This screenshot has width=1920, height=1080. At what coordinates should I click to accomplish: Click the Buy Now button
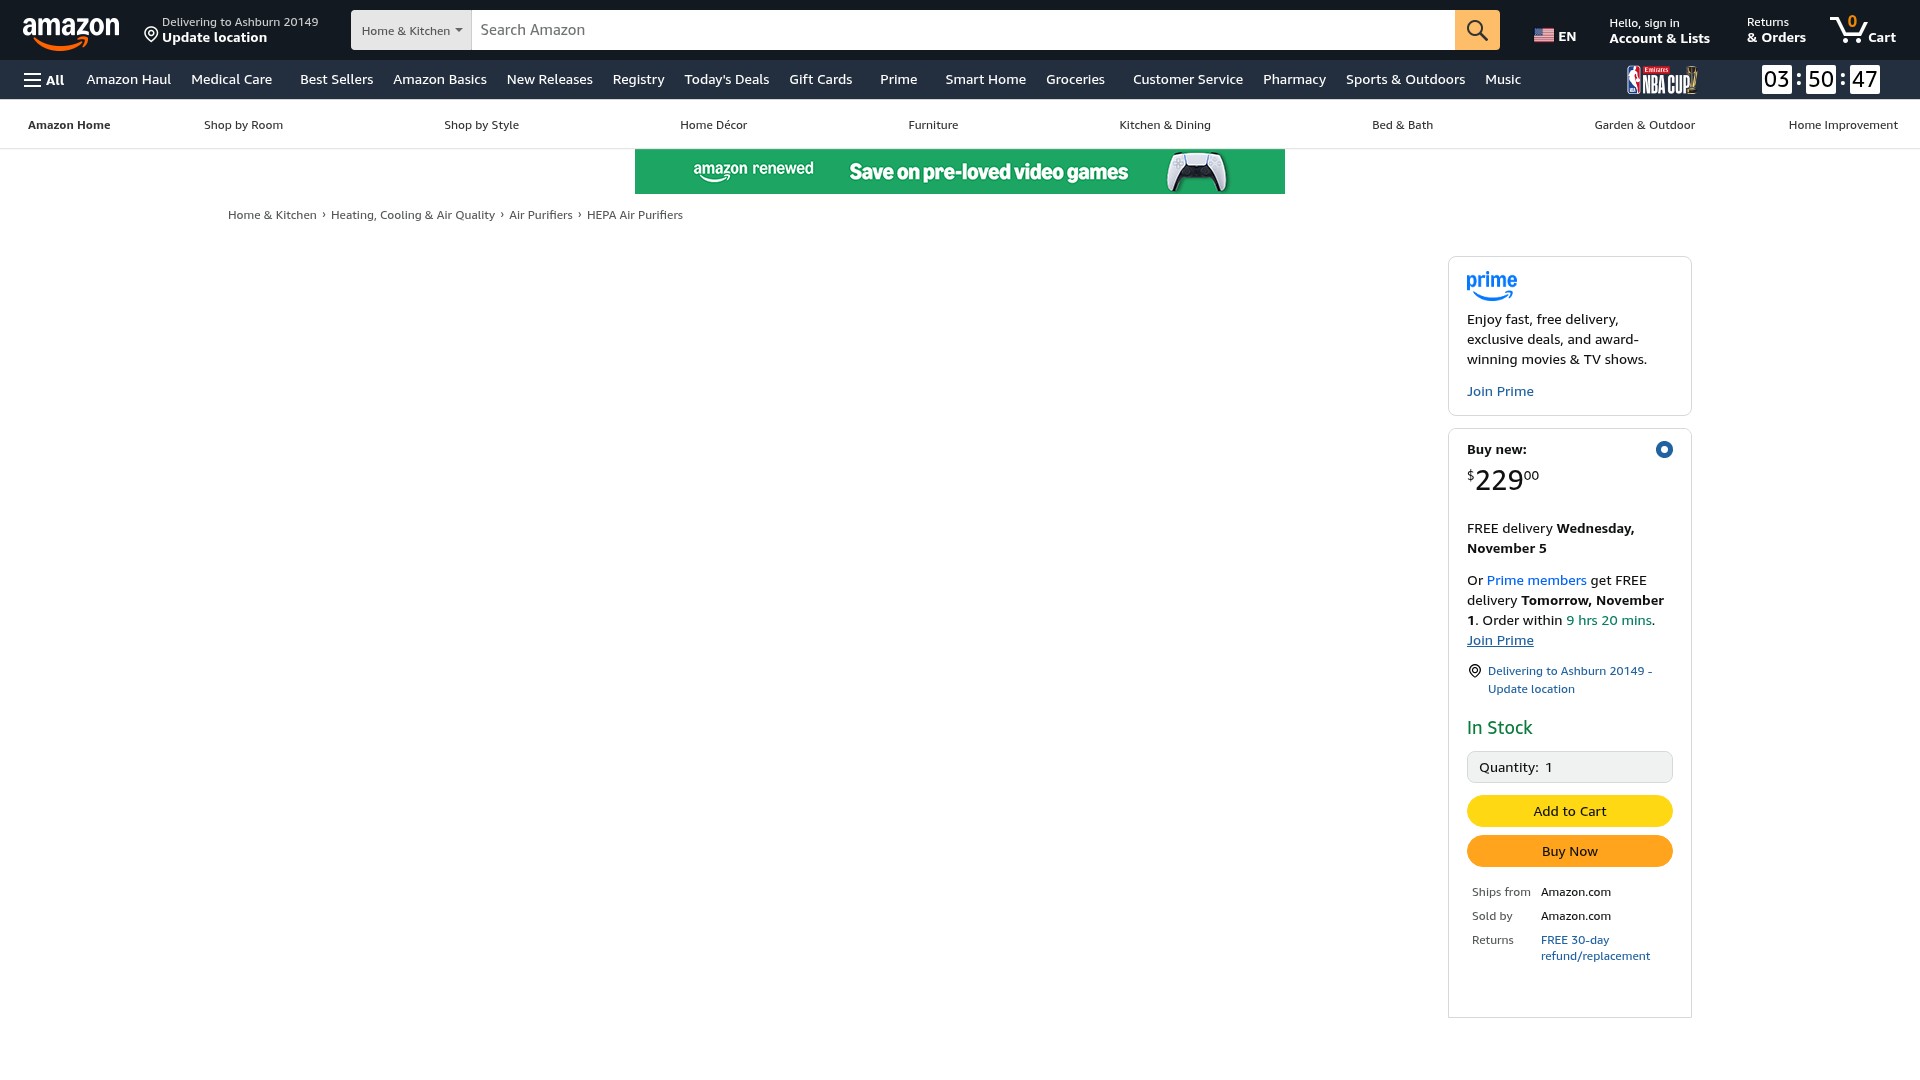click(1570, 851)
